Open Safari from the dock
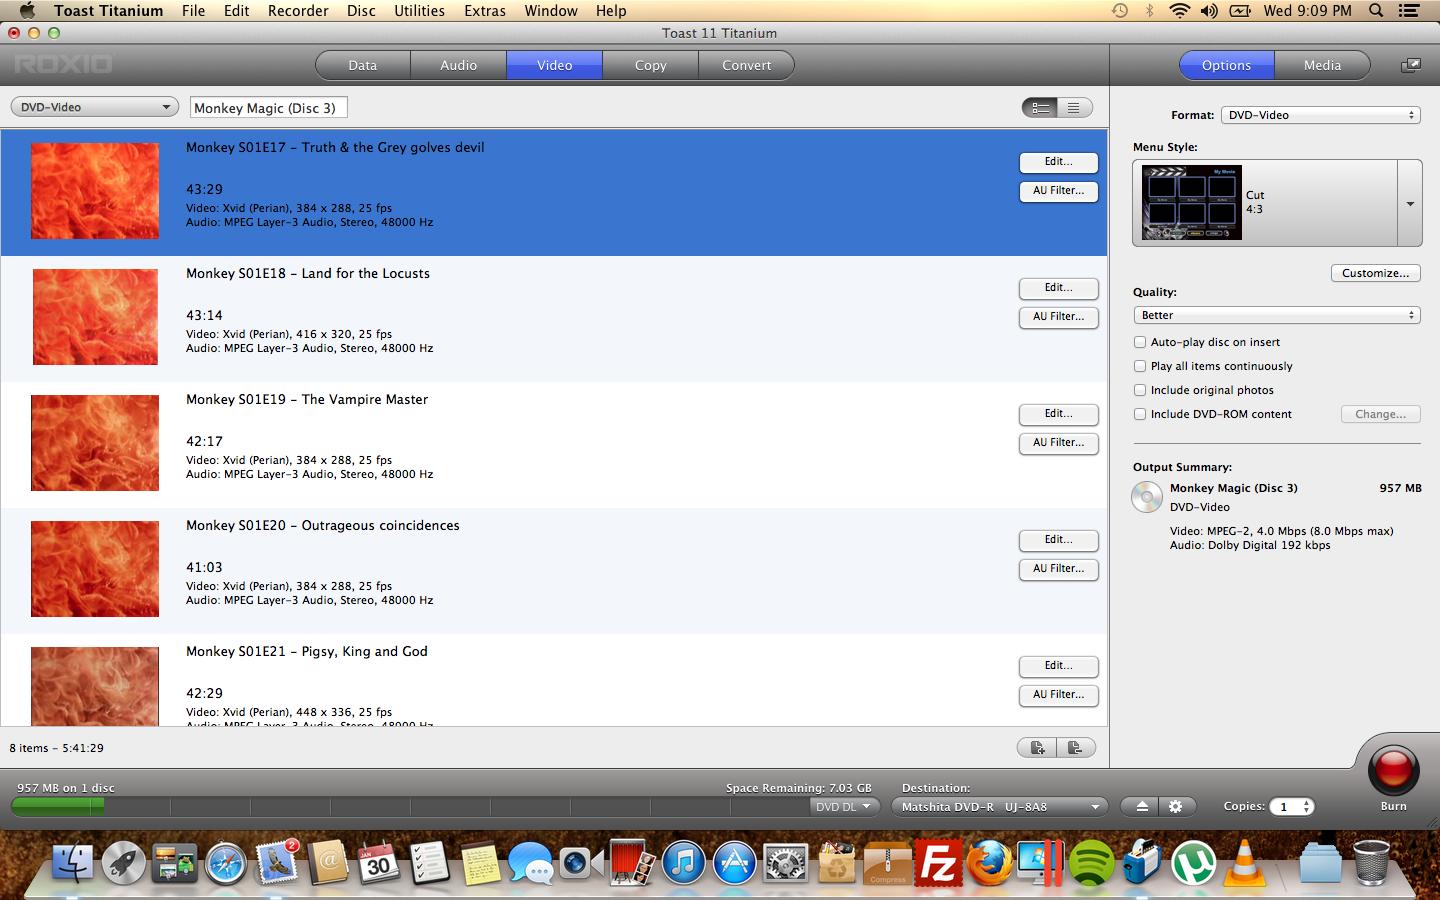 coord(226,862)
